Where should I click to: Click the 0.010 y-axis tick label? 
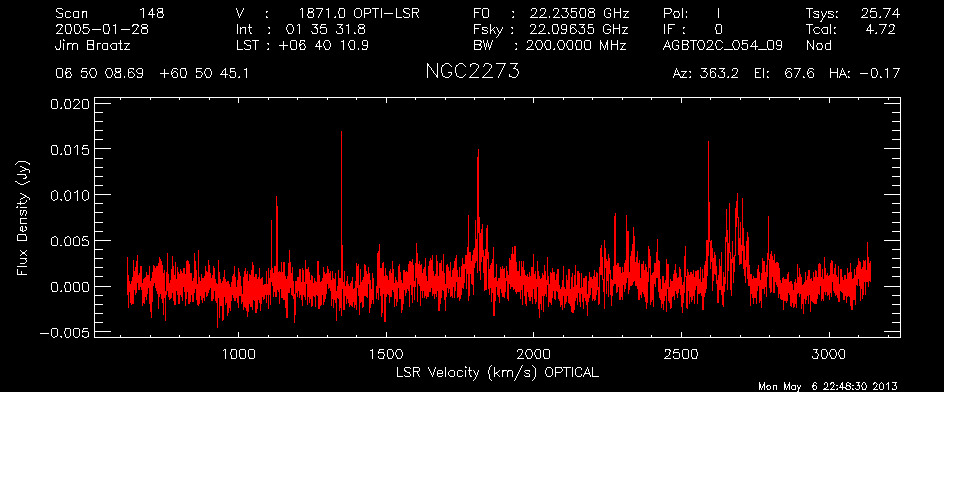(x=70, y=196)
